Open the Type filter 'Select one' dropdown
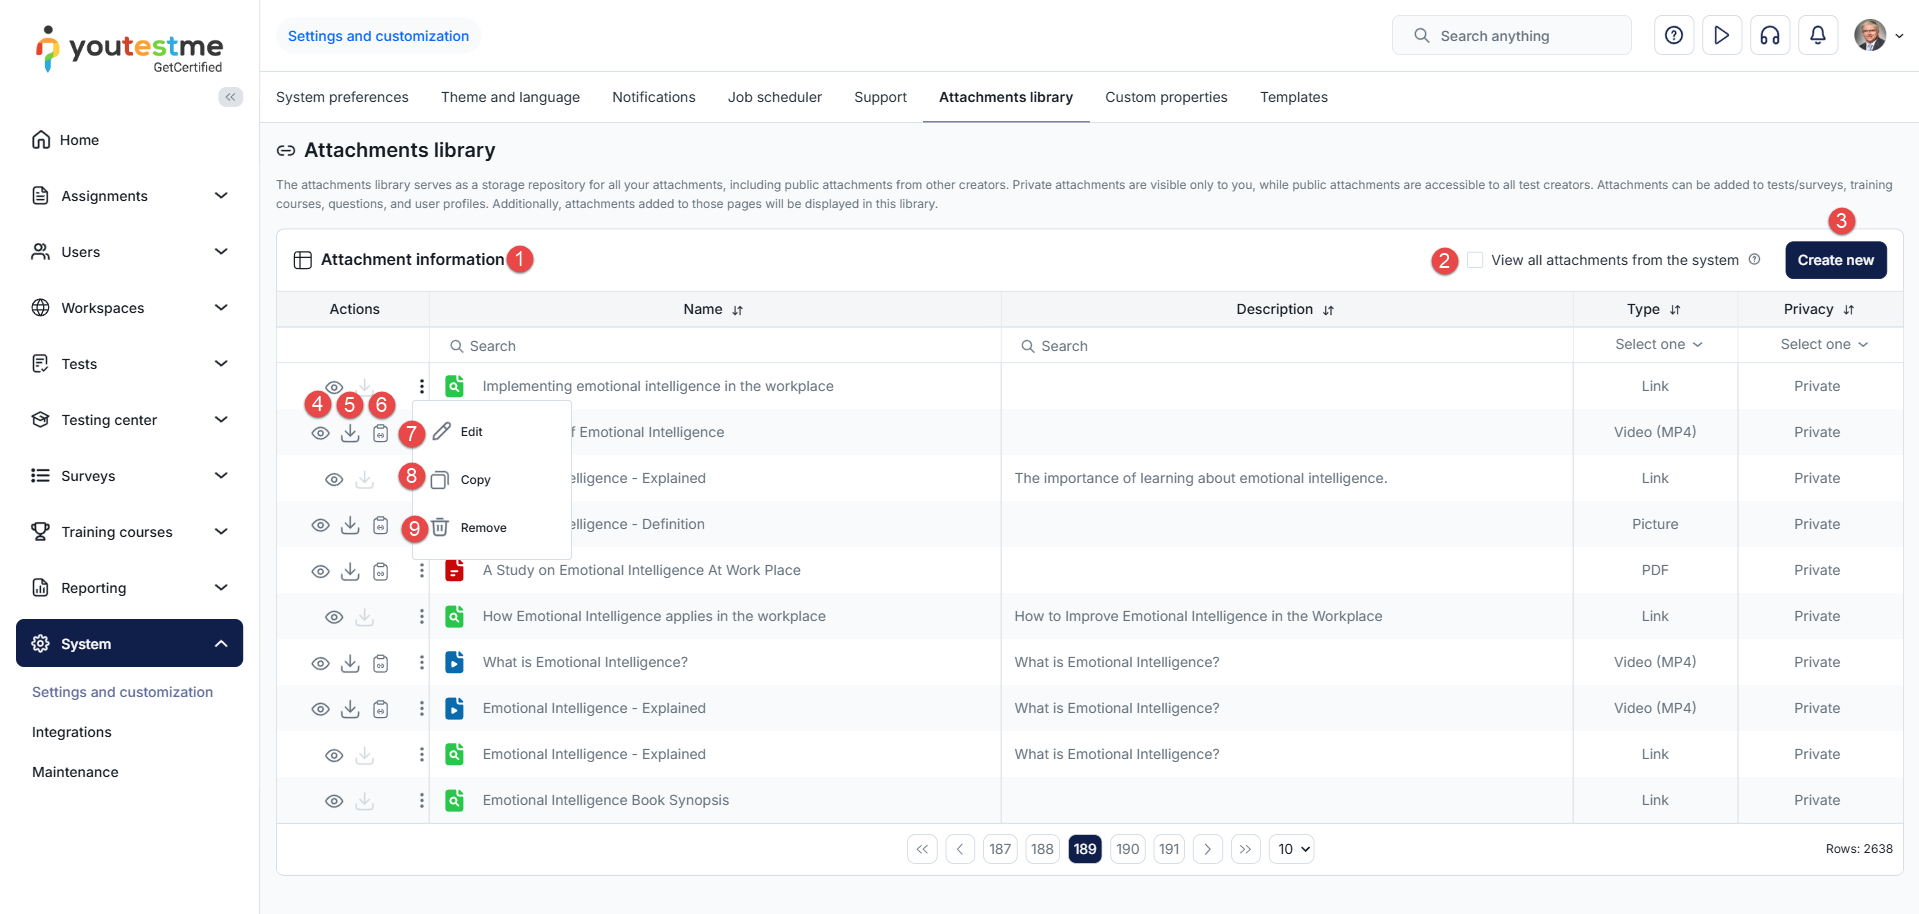Image resolution: width=1919 pixels, height=914 pixels. [x=1656, y=345]
